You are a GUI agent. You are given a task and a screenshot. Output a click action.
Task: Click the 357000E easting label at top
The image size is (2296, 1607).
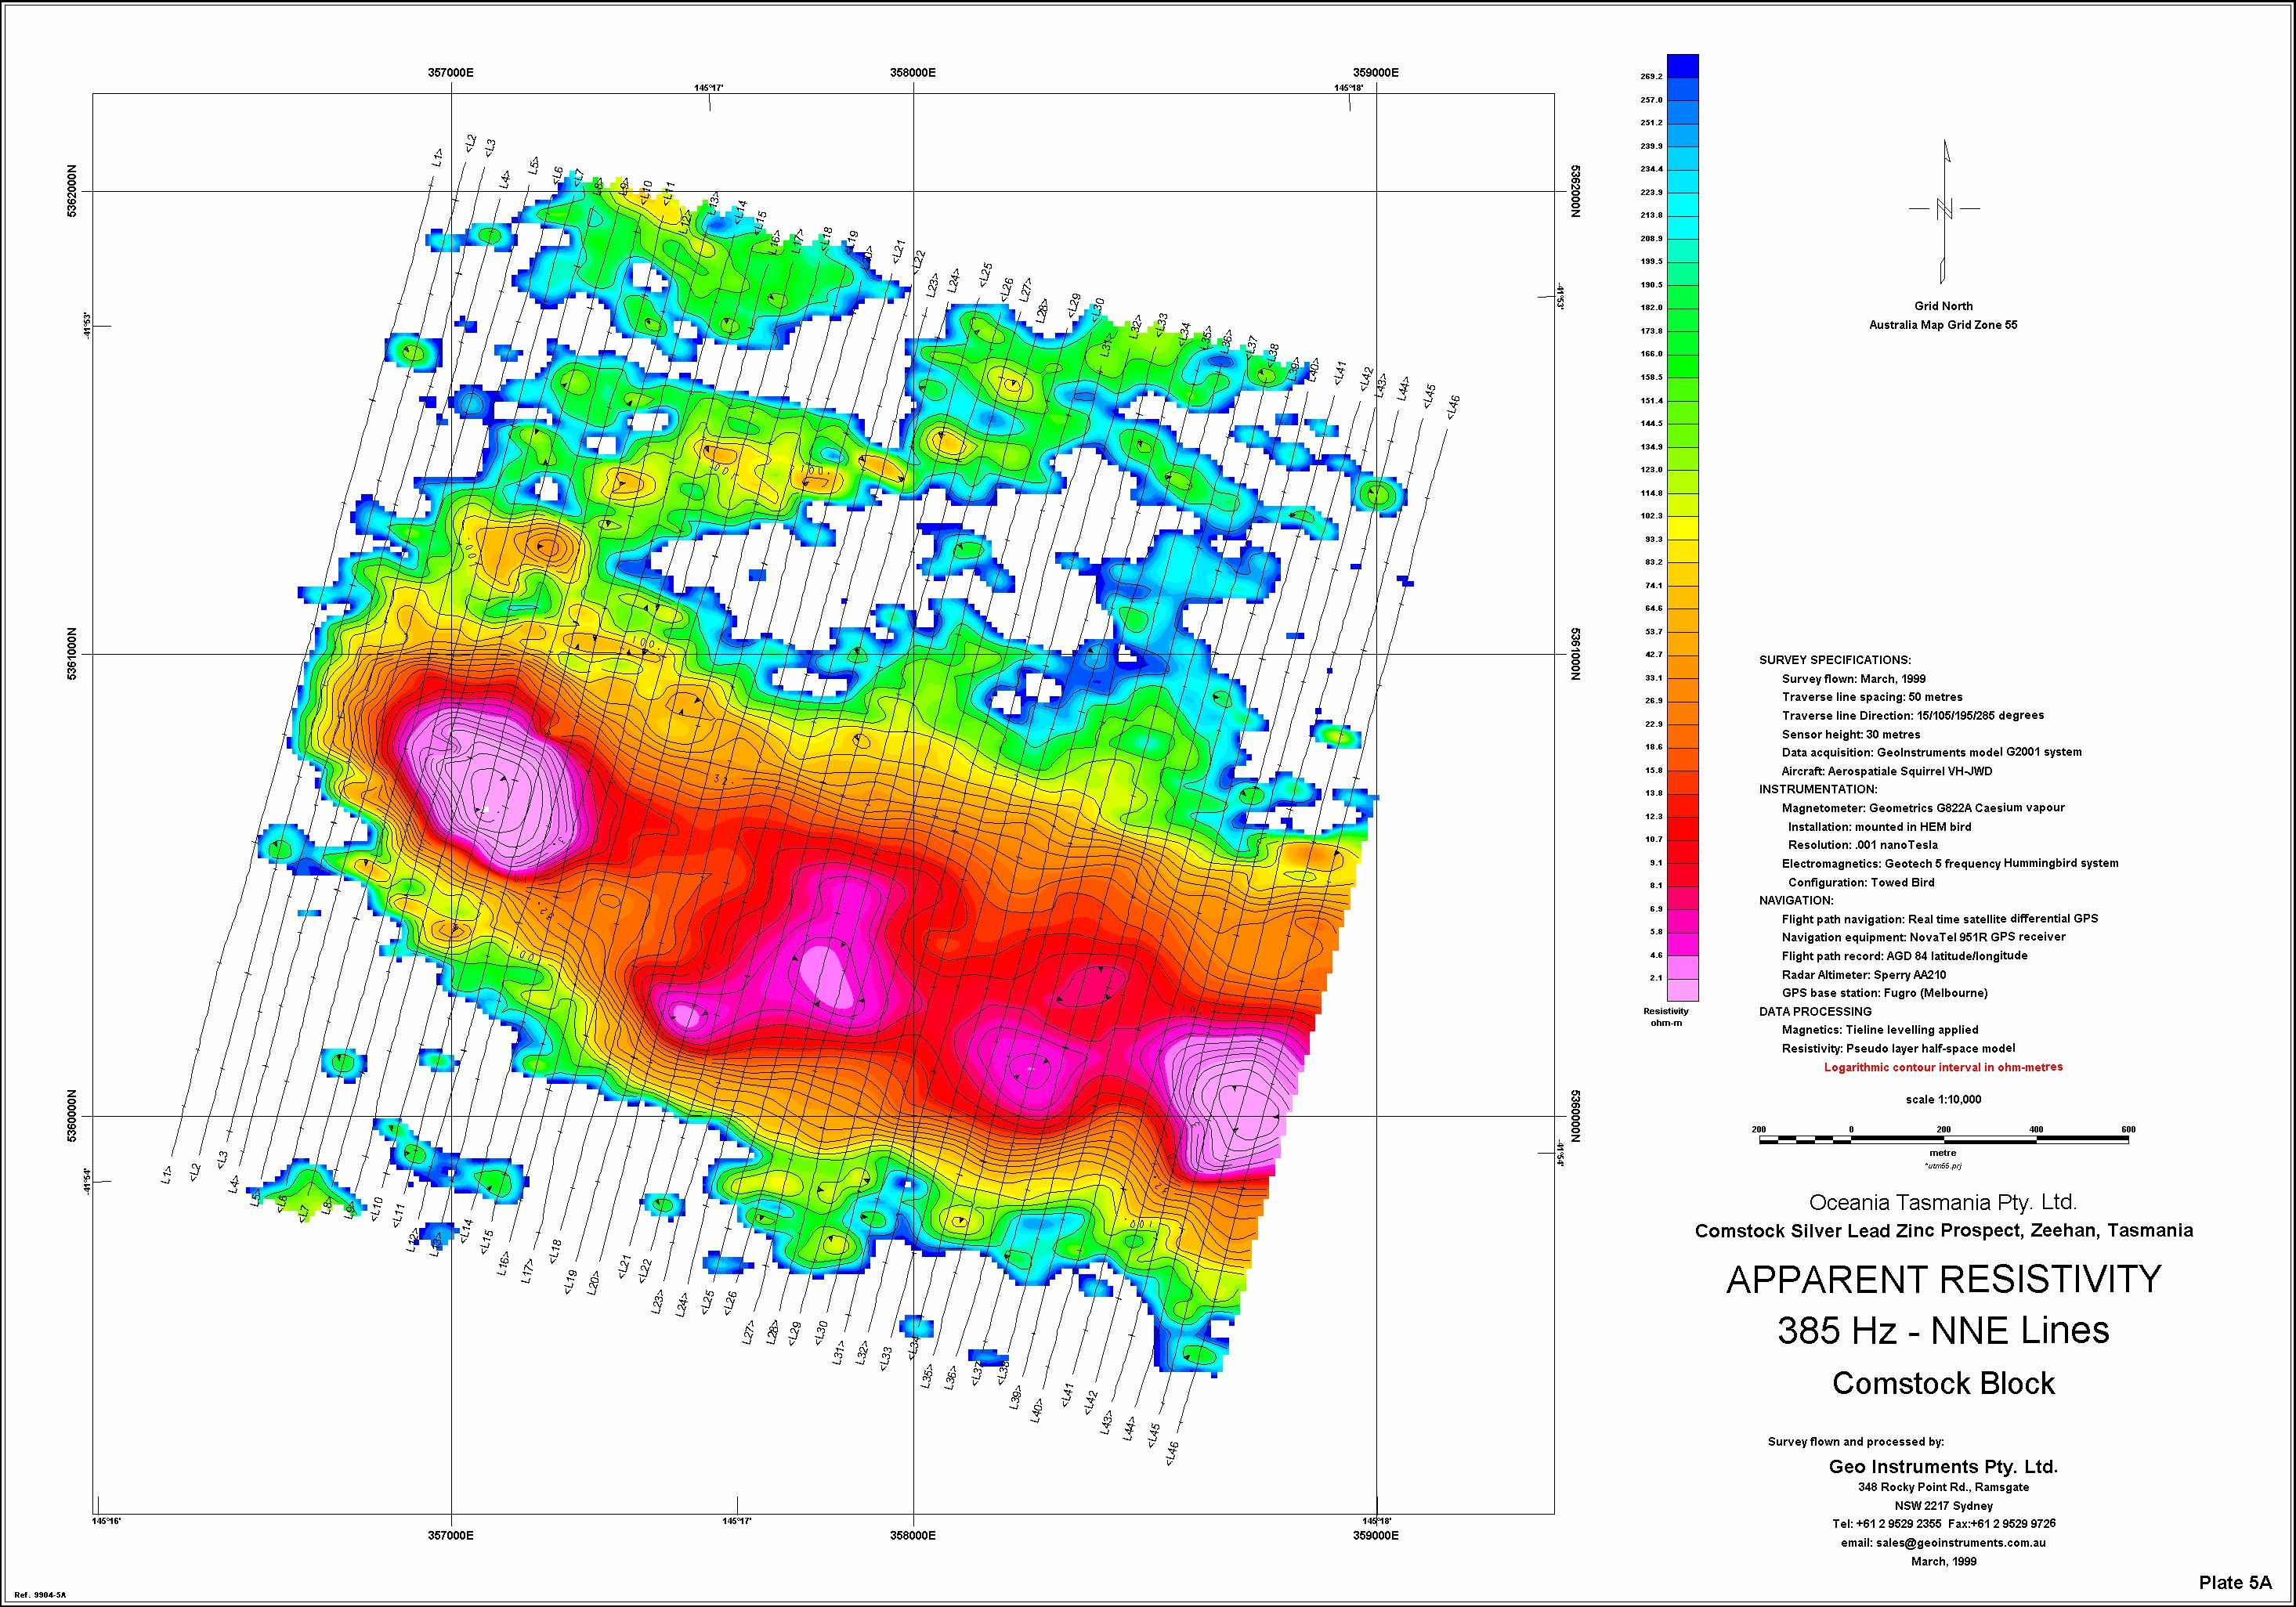pyautogui.click(x=451, y=72)
